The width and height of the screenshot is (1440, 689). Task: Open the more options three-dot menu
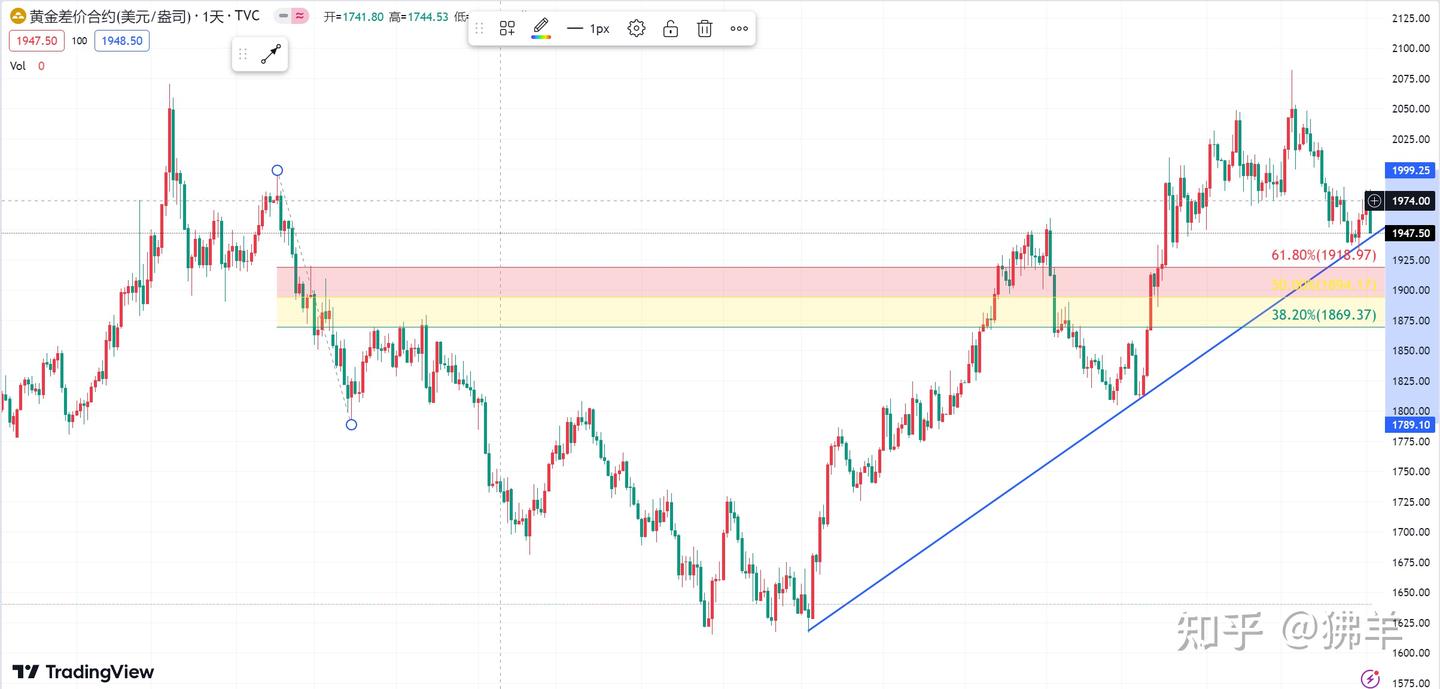(739, 29)
